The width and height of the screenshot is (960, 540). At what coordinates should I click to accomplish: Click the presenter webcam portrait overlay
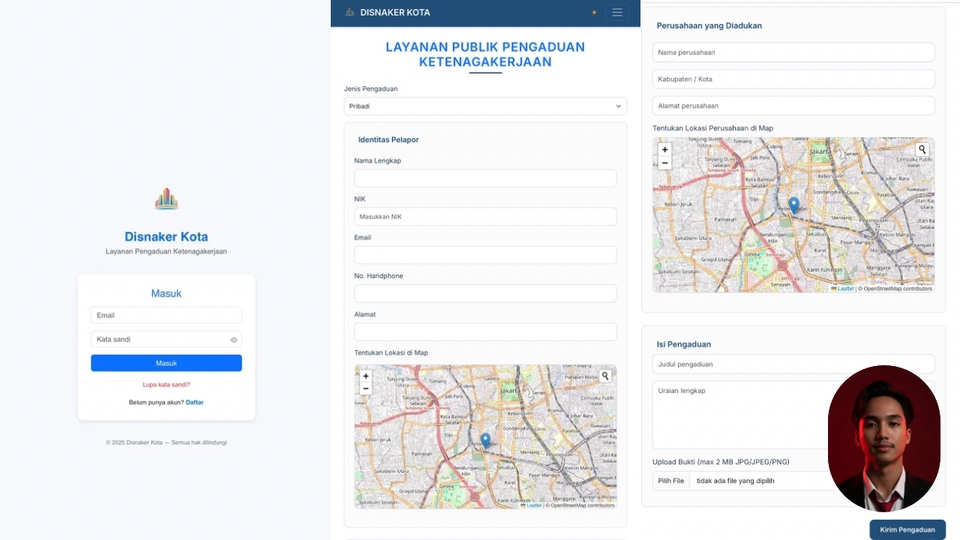coord(884,438)
